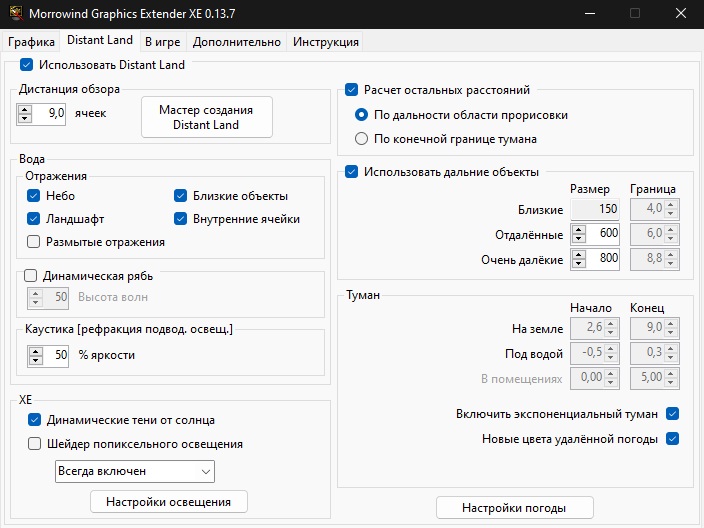Go to the Инструкция tab
The width and height of the screenshot is (704, 528).
326,41
